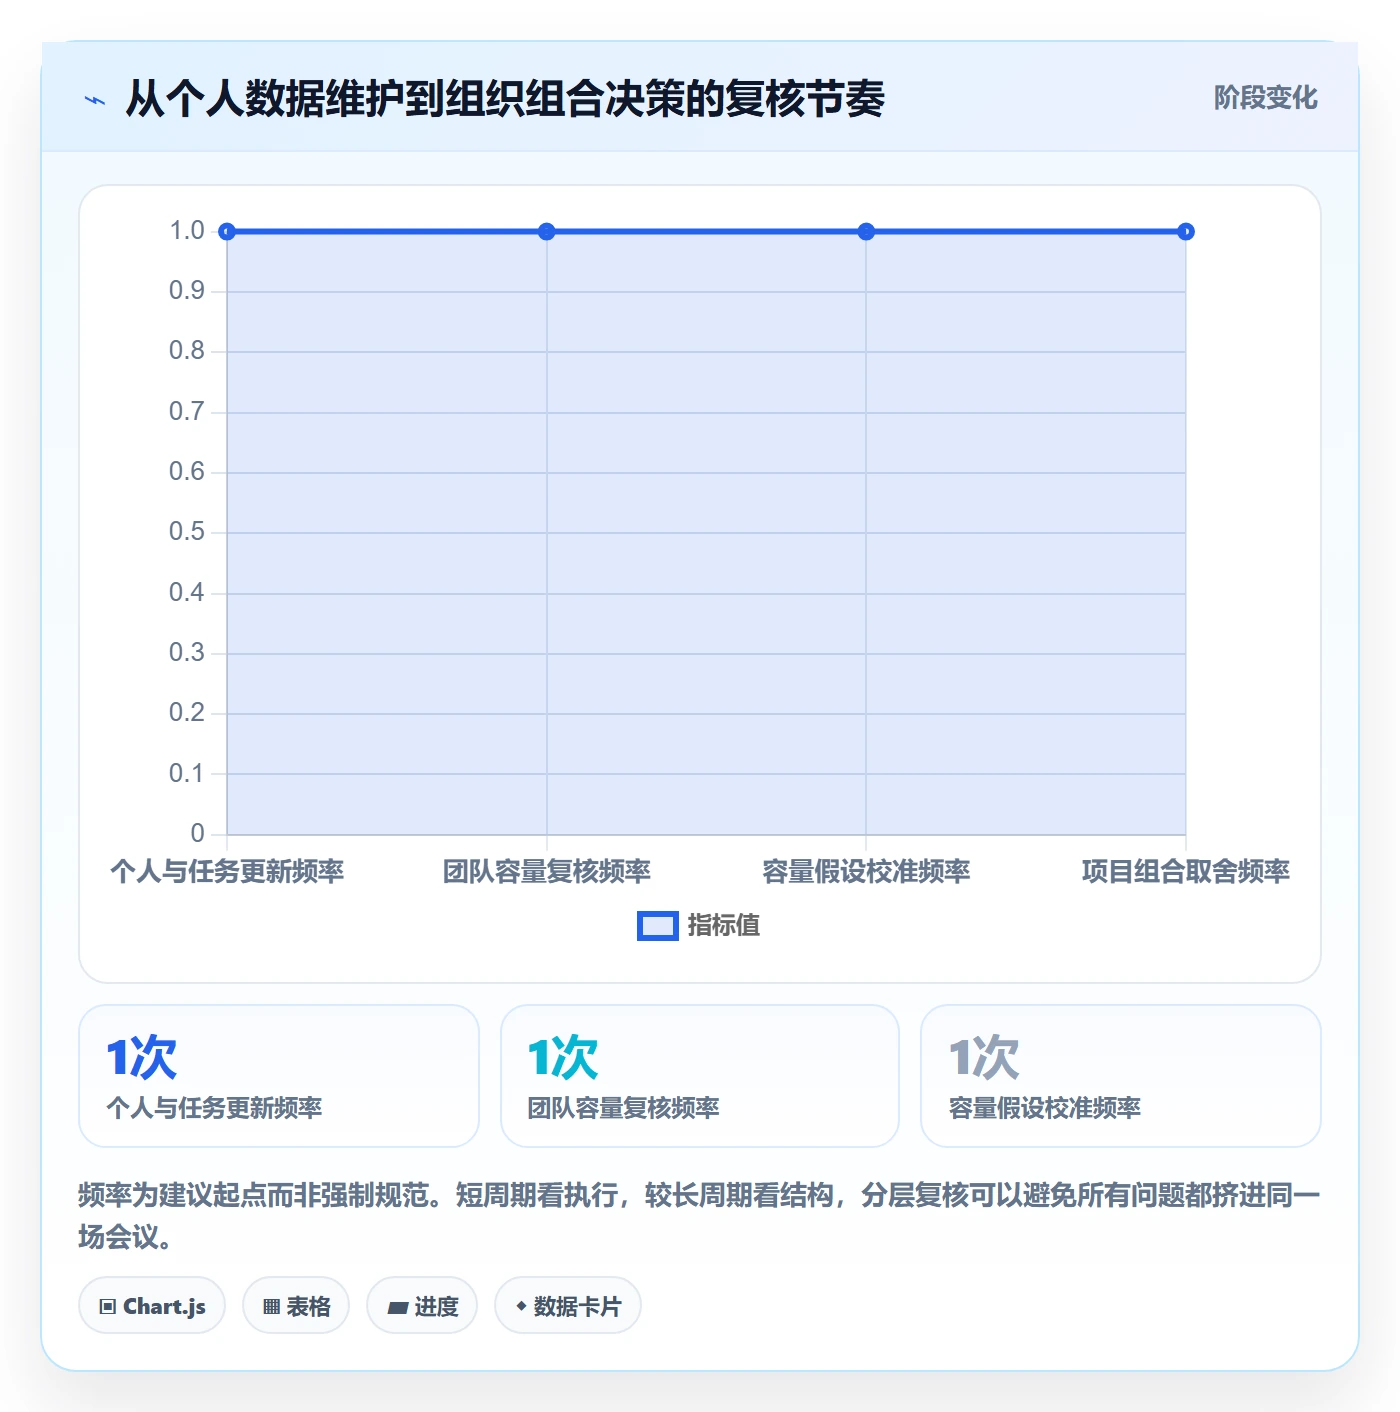Click the 阶段变化 label in the header
This screenshot has width=1400, height=1412.
[1265, 98]
